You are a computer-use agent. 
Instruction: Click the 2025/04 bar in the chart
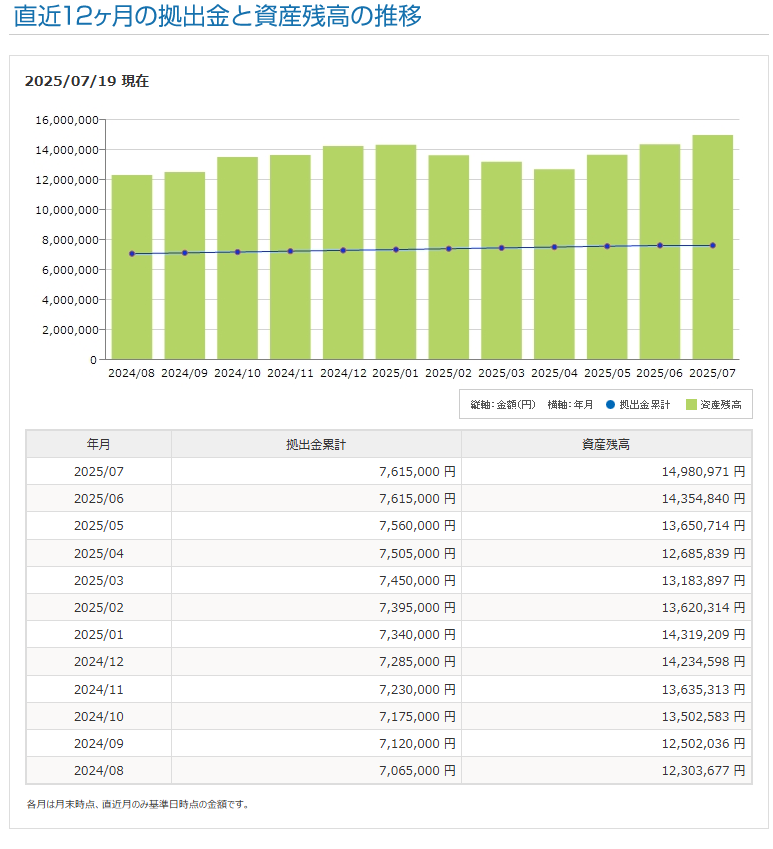(x=554, y=264)
